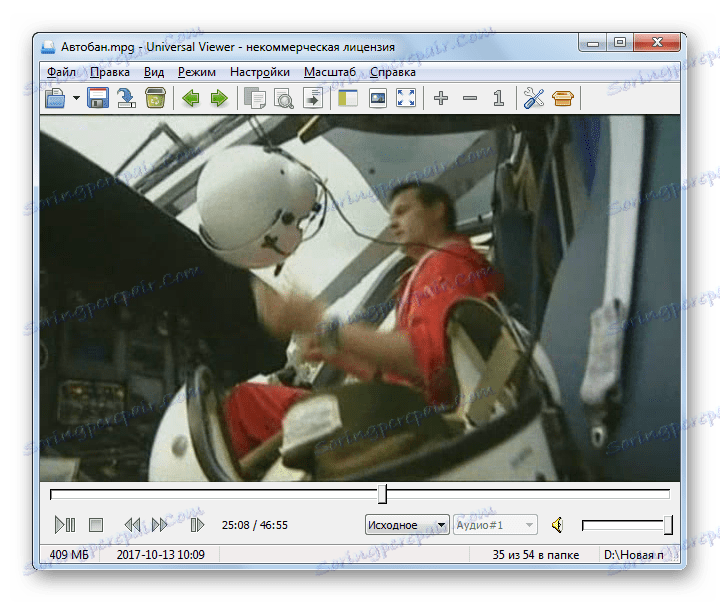The width and height of the screenshot is (720, 603).
Task: Rewind the video with double left arrows
Action: [x=132, y=524]
